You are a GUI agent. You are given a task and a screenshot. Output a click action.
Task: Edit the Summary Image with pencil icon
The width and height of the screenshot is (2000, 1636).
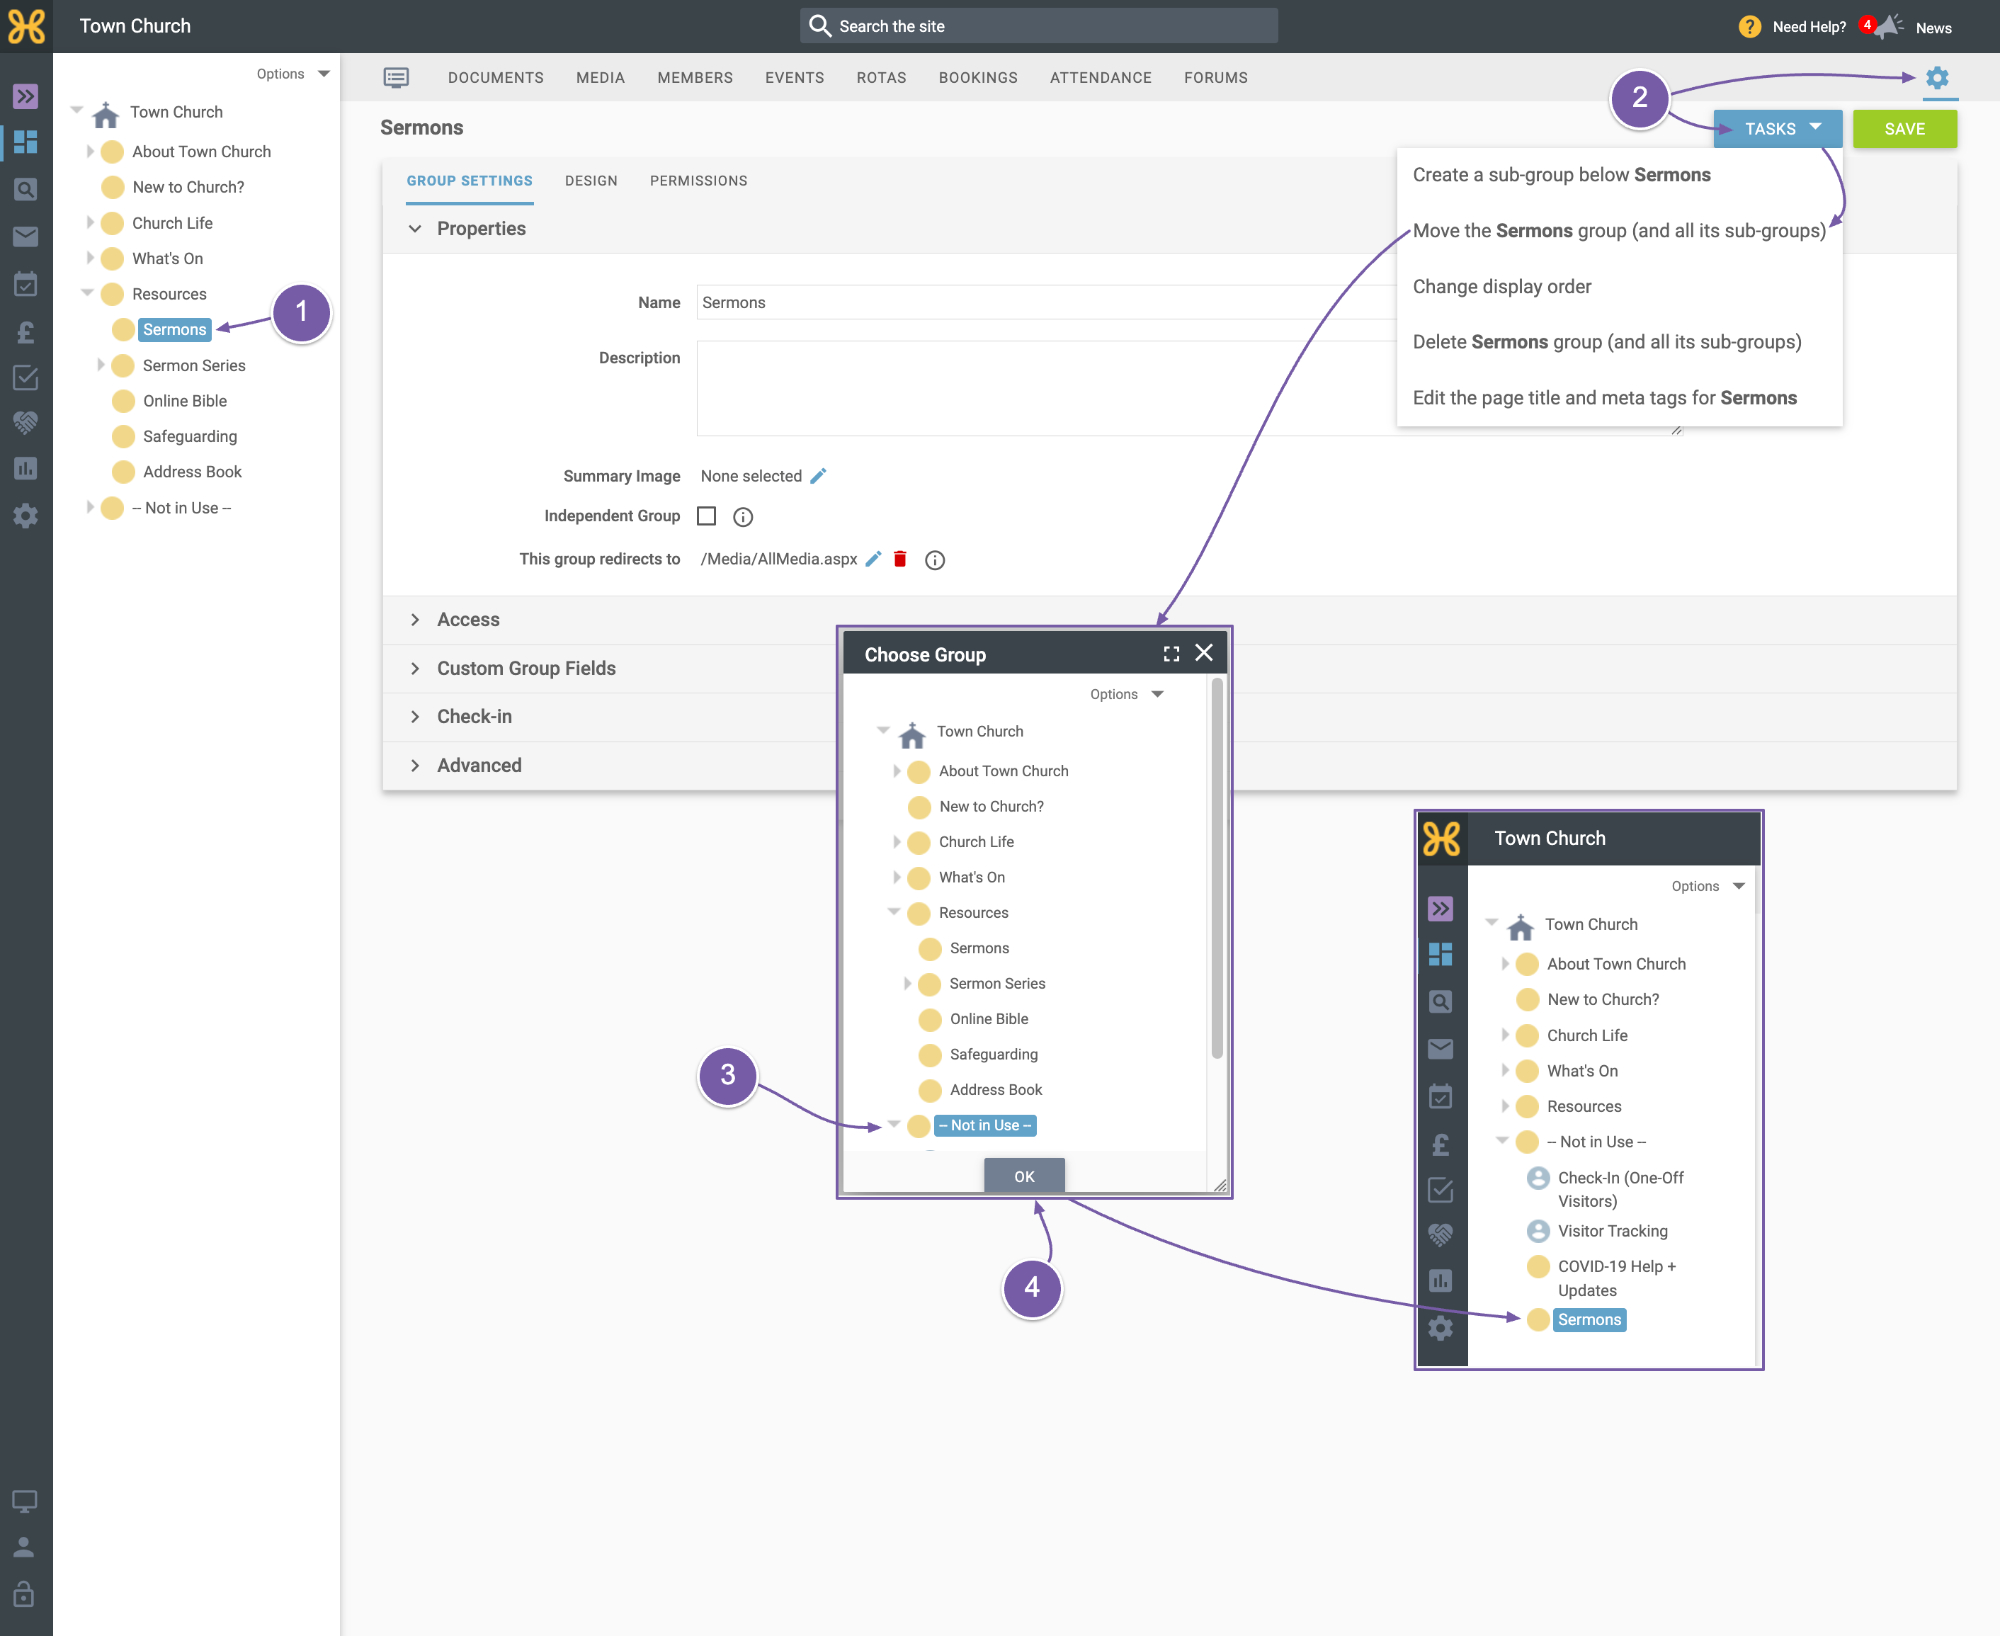[818, 476]
